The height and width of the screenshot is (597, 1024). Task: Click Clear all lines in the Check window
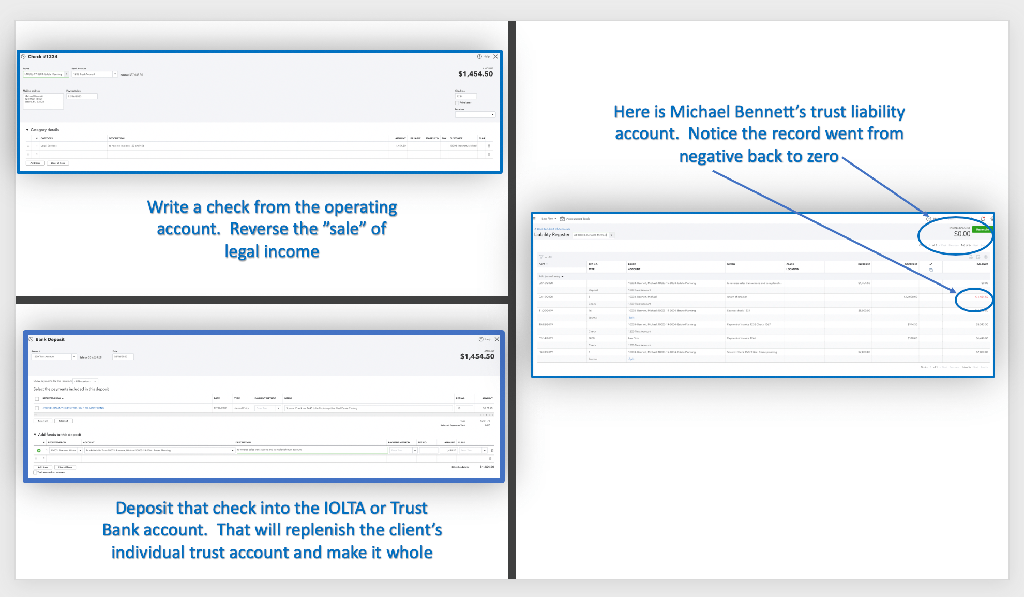[x=58, y=163]
